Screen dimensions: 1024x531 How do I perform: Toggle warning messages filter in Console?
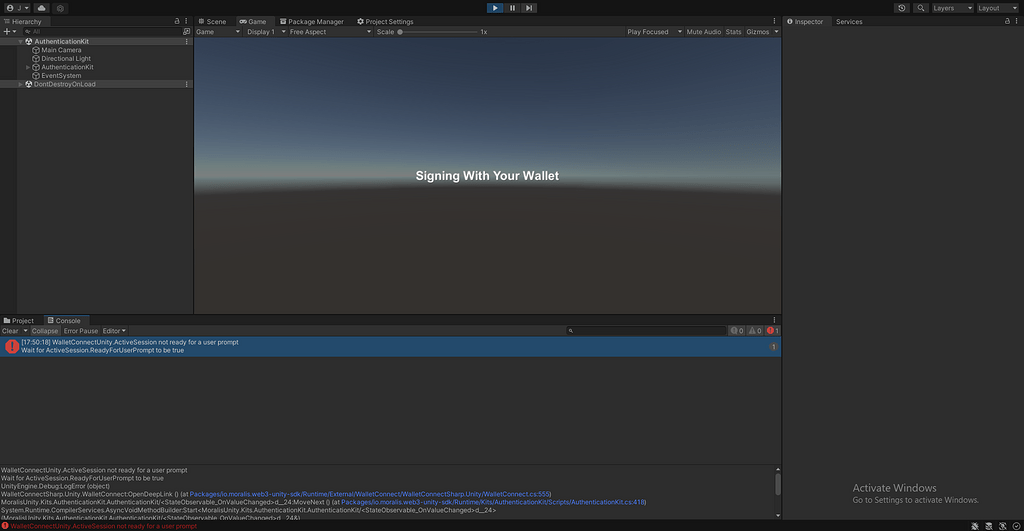click(755, 330)
